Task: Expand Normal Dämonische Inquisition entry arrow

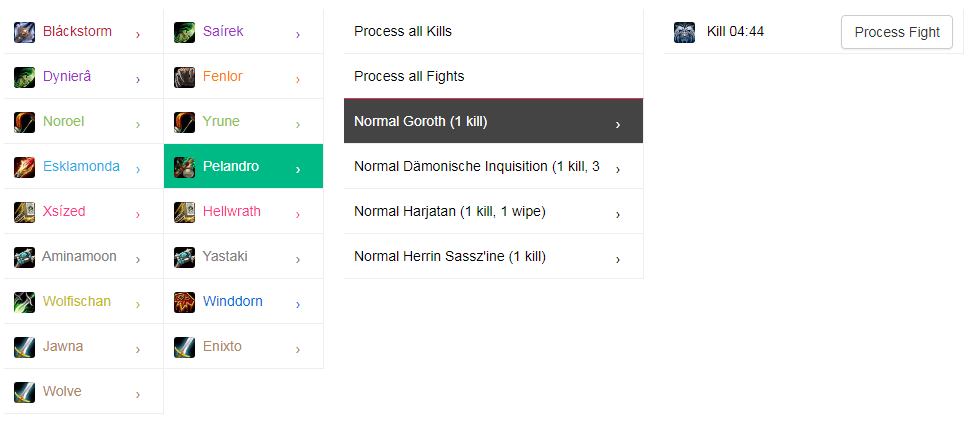Action: click(617, 169)
